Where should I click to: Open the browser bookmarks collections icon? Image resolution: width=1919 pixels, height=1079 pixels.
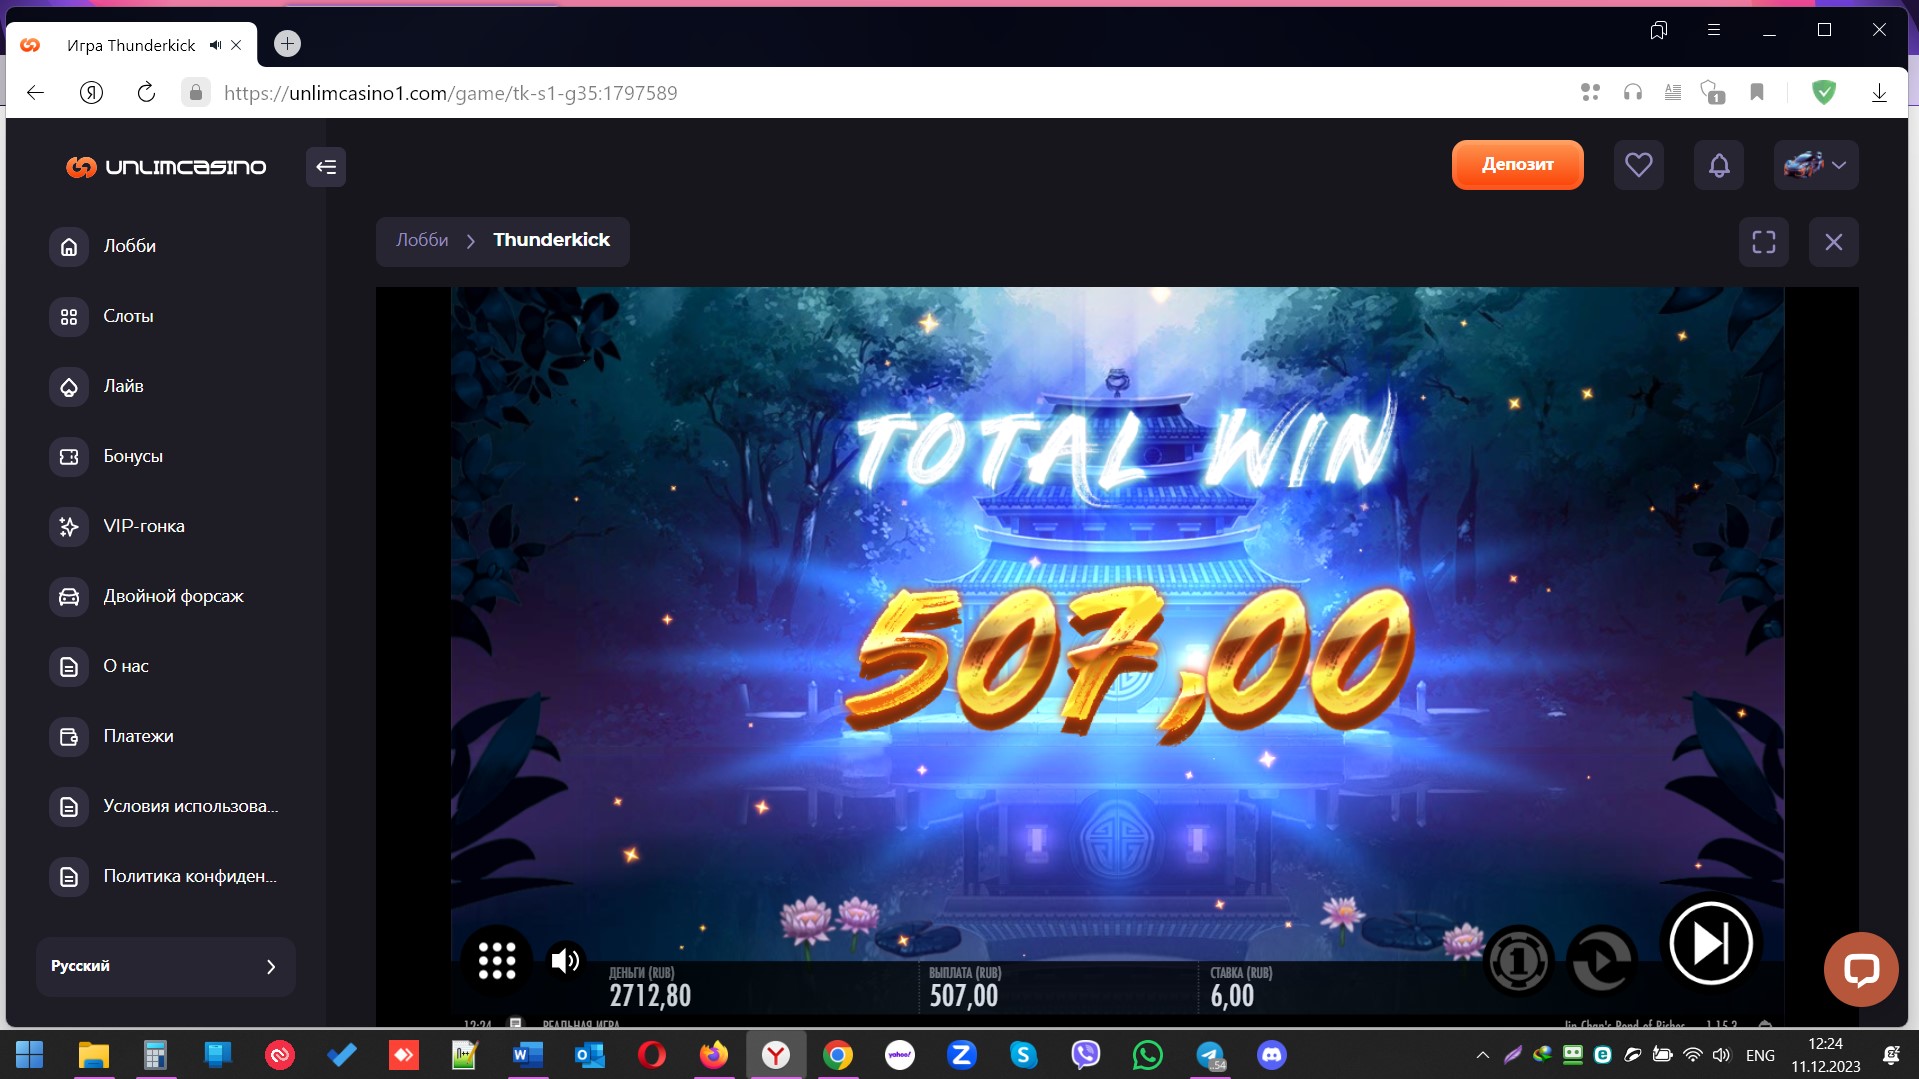pyautogui.click(x=1659, y=30)
